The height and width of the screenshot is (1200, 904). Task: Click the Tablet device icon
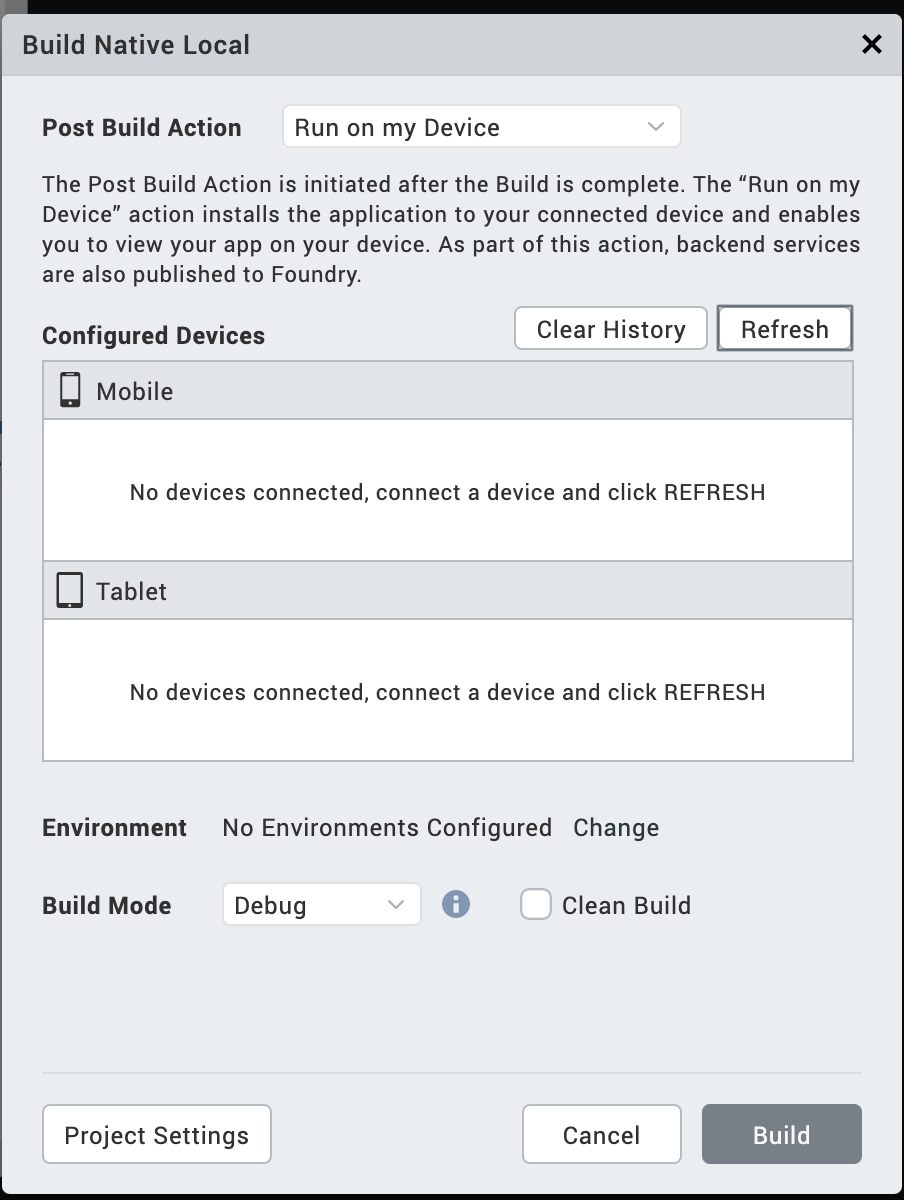point(70,590)
